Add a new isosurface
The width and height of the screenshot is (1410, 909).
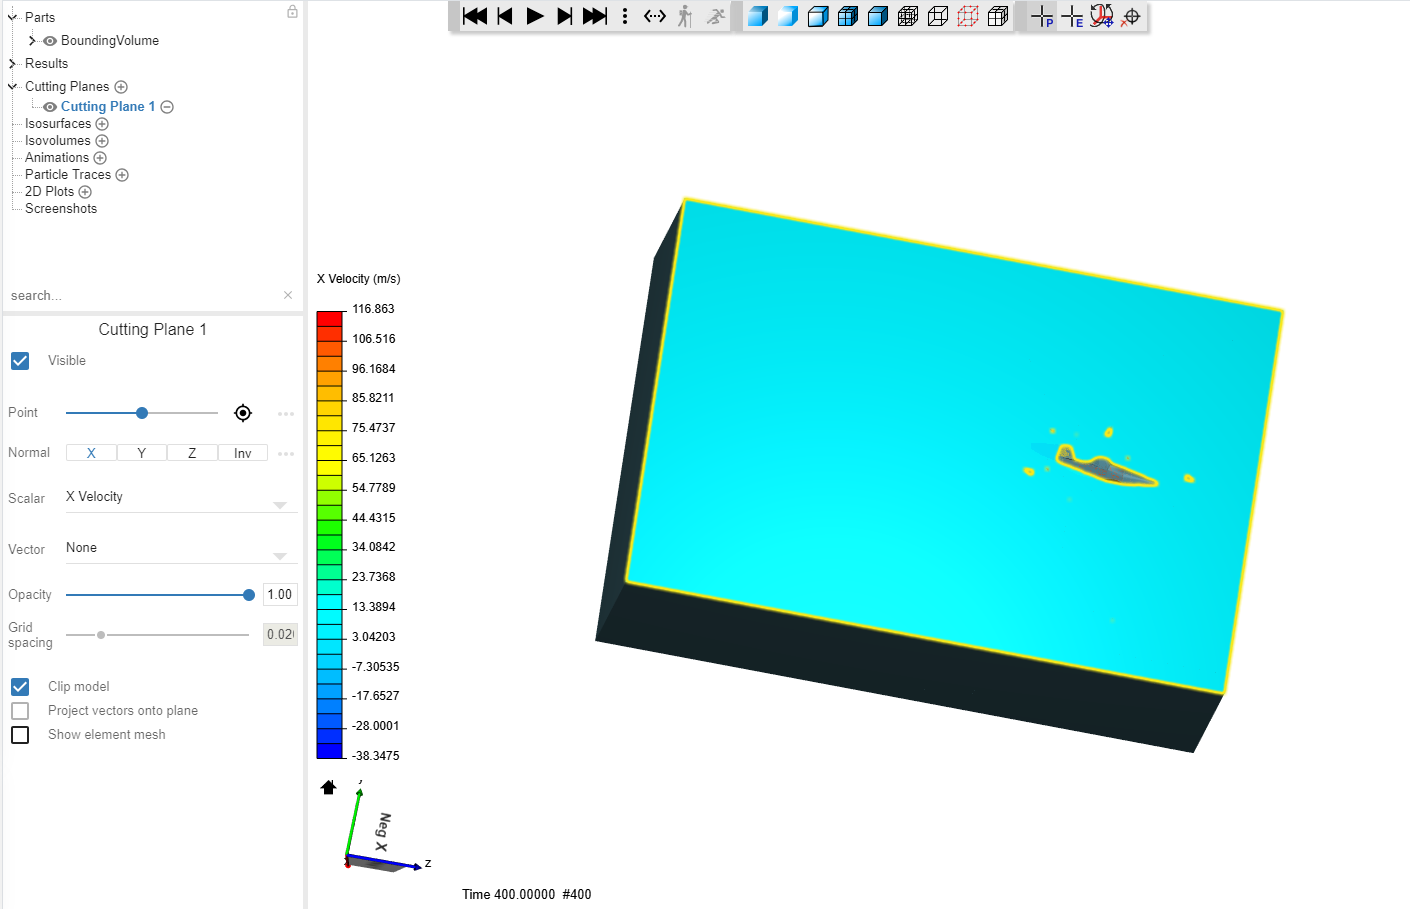(102, 124)
